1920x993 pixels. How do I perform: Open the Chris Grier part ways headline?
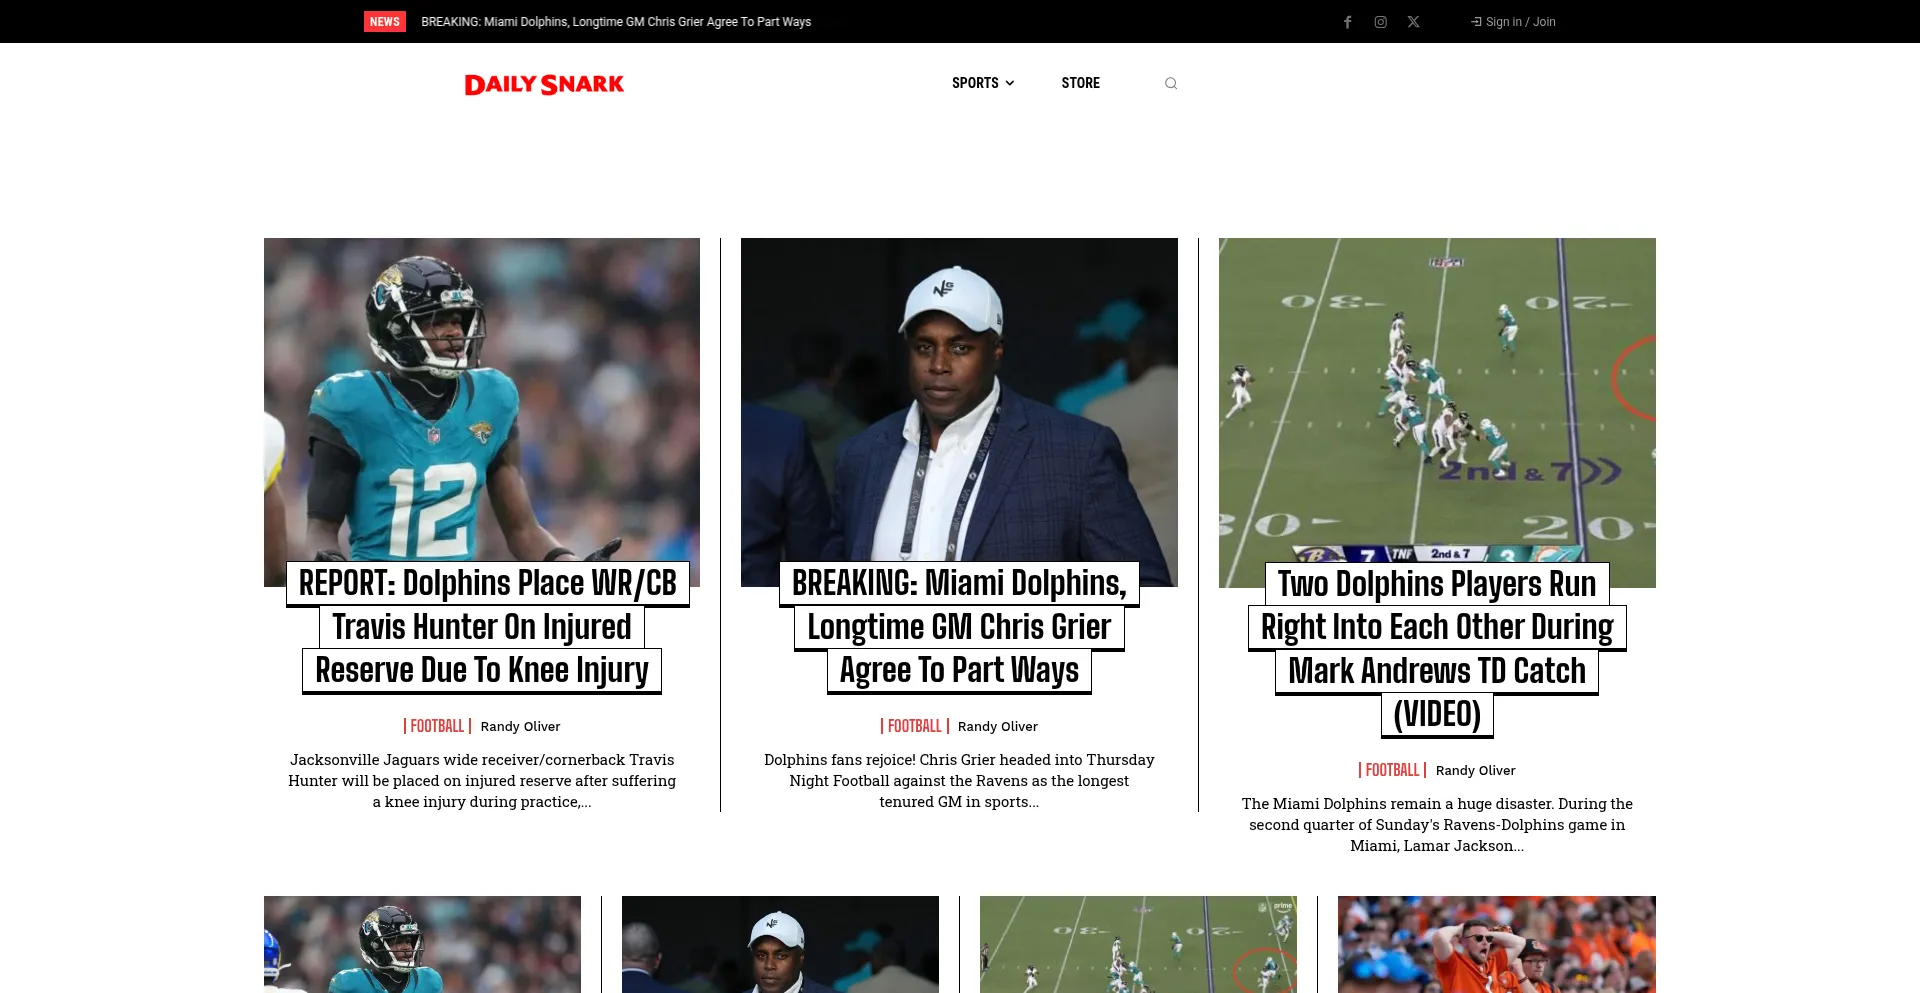coord(959,627)
